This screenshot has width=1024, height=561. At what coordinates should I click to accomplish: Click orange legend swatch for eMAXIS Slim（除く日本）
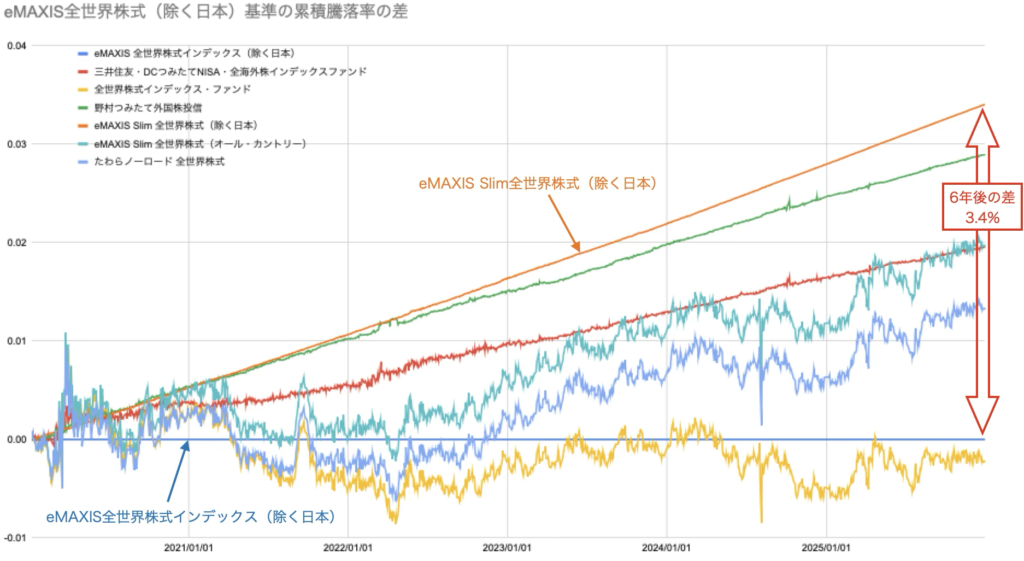point(81,125)
